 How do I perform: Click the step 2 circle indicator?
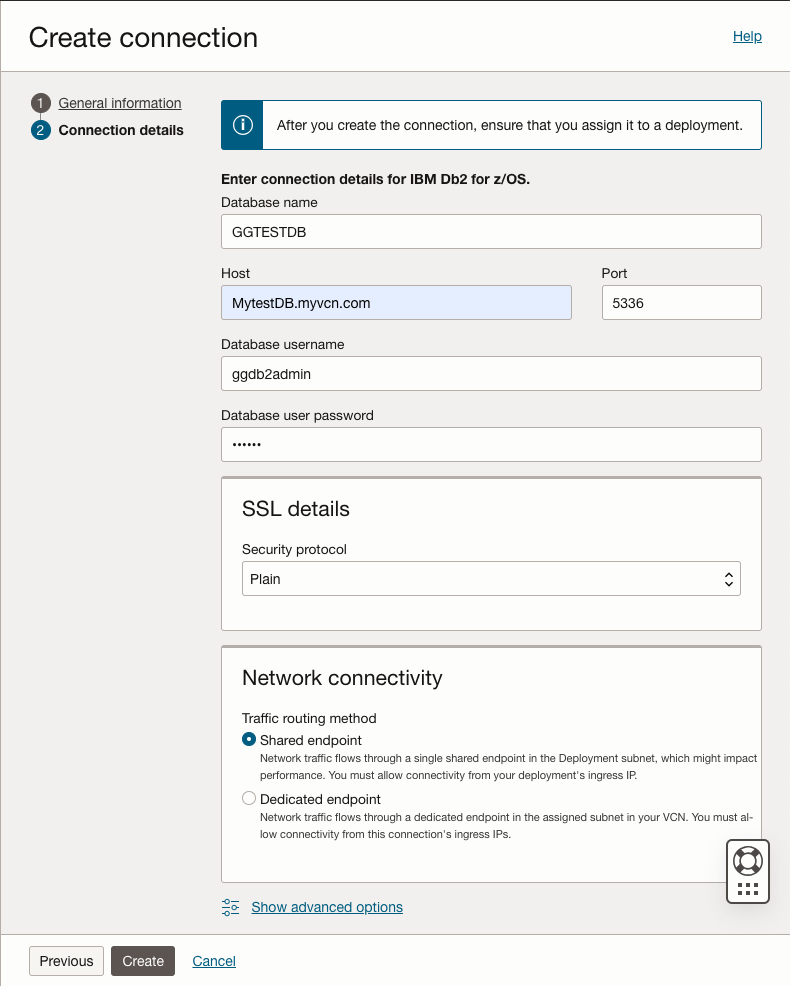40,130
